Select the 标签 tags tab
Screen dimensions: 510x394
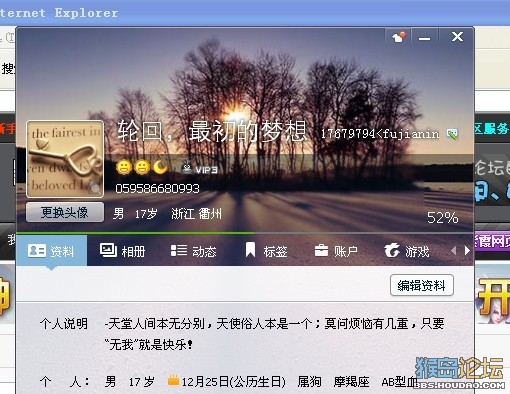tap(266, 251)
